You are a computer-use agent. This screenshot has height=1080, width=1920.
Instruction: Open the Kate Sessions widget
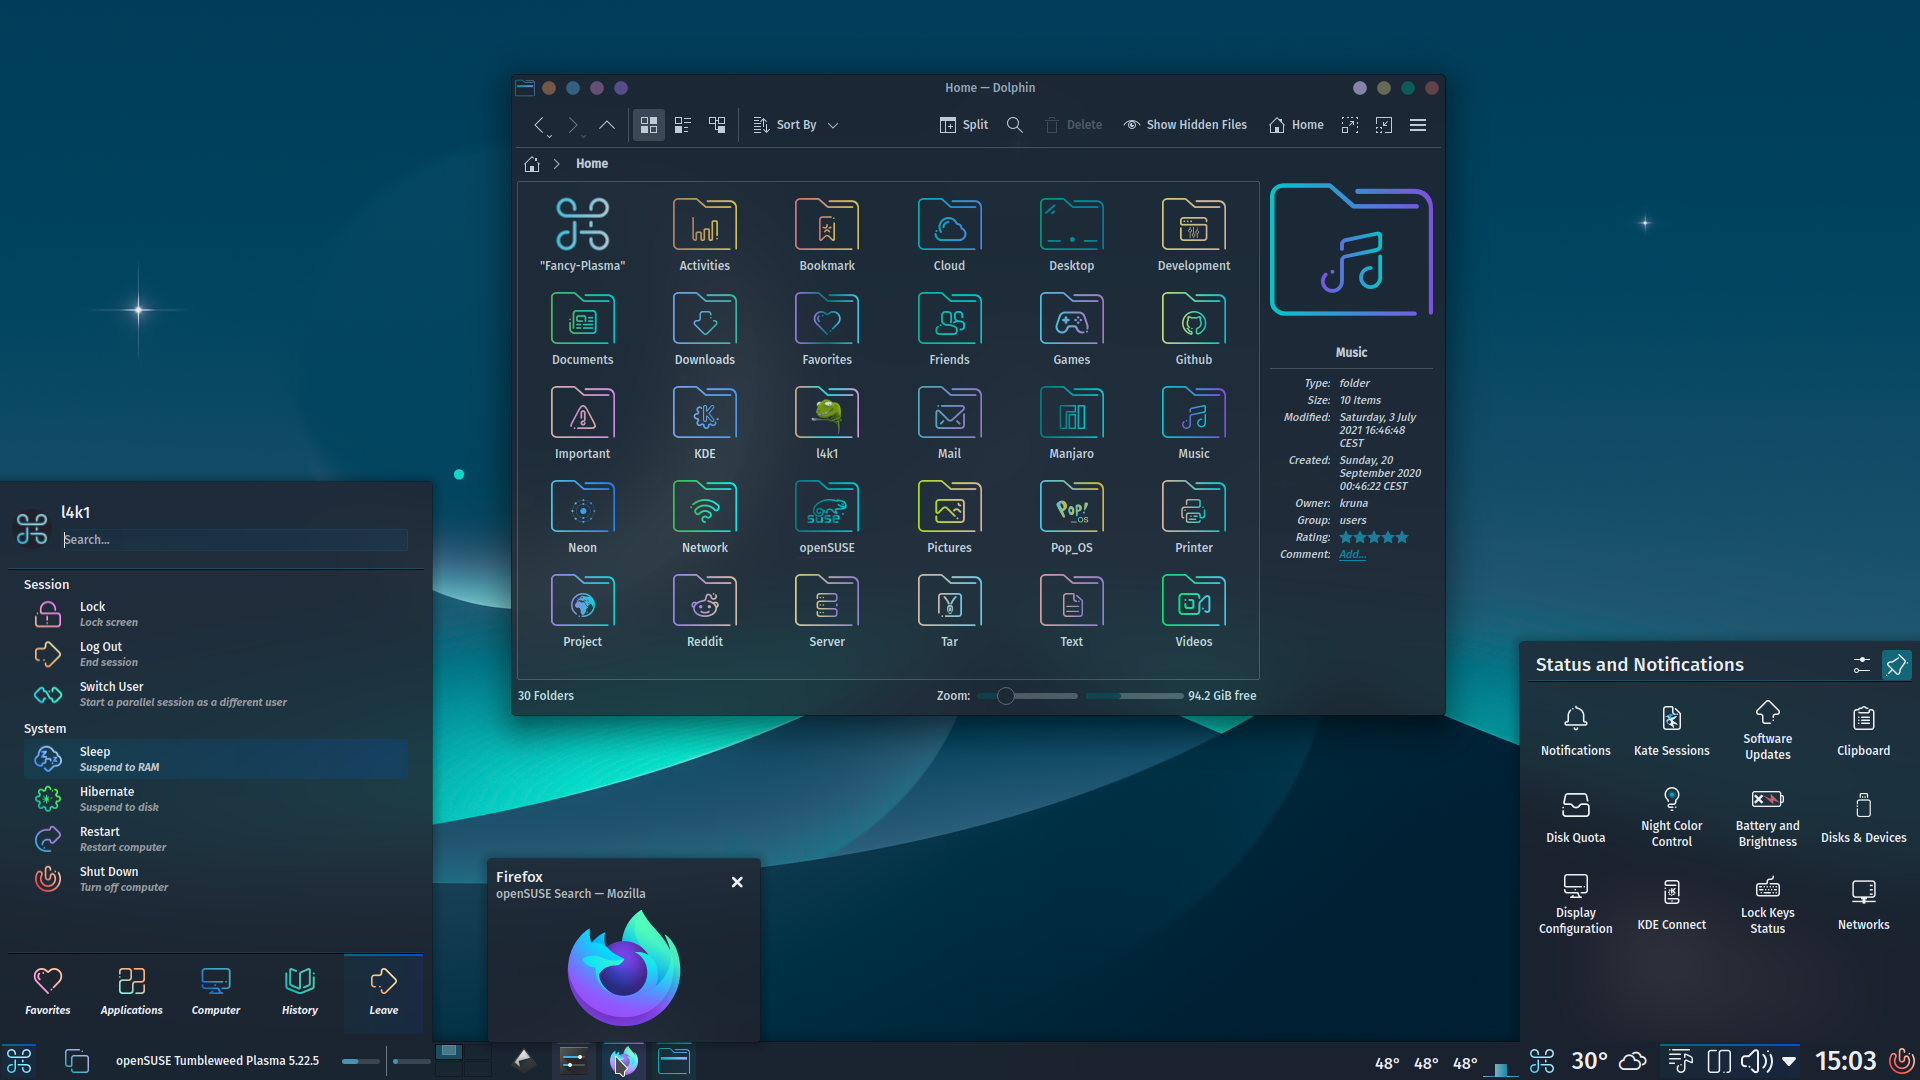(x=1670, y=729)
